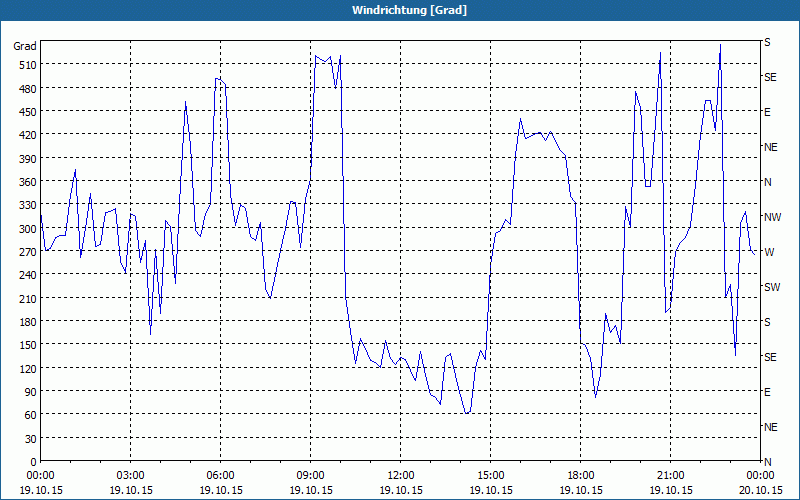This screenshot has height=500, width=800.
Task: Click the y-axis value 510
Action: click(x=28, y=65)
